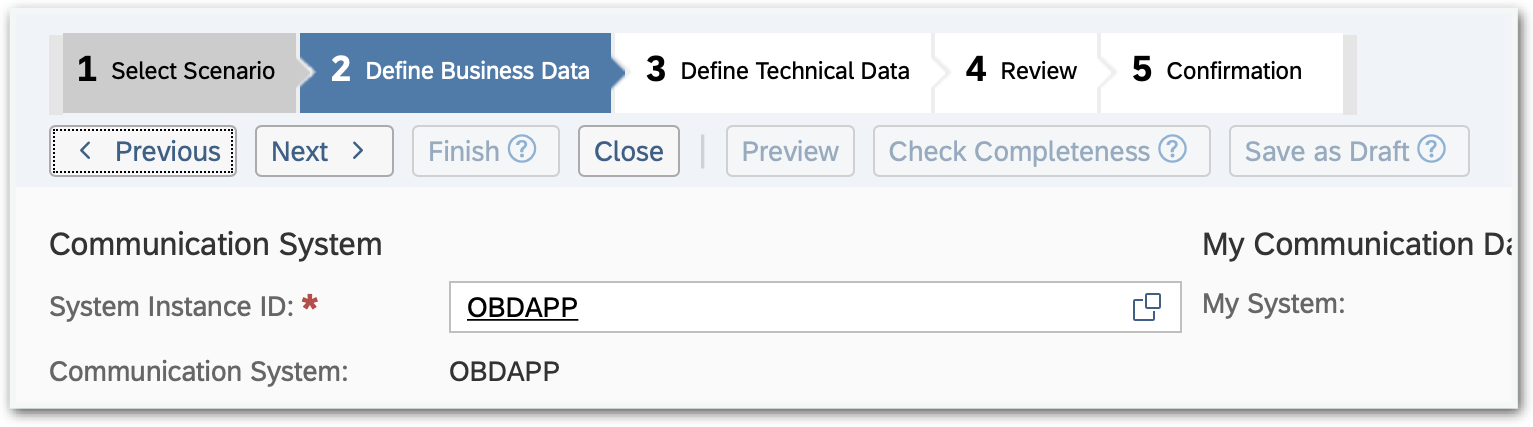Click help icon beside Save as Draft
1533x427 pixels.
pyautogui.click(x=1432, y=150)
